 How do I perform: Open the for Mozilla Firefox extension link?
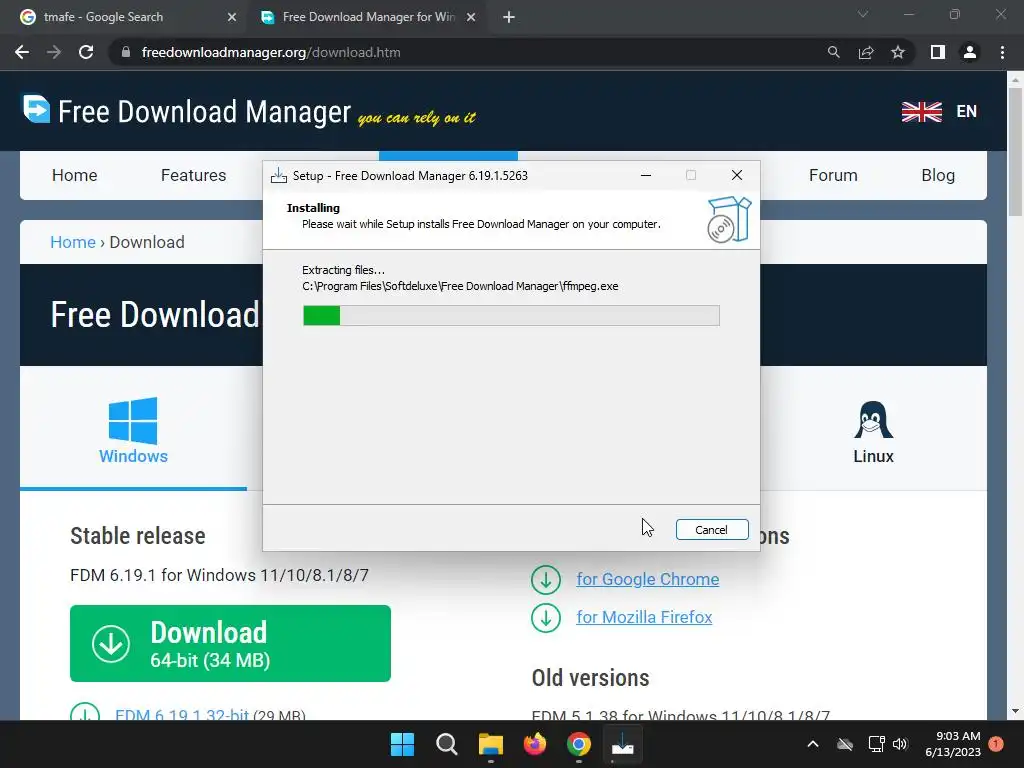tap(644, 617)
